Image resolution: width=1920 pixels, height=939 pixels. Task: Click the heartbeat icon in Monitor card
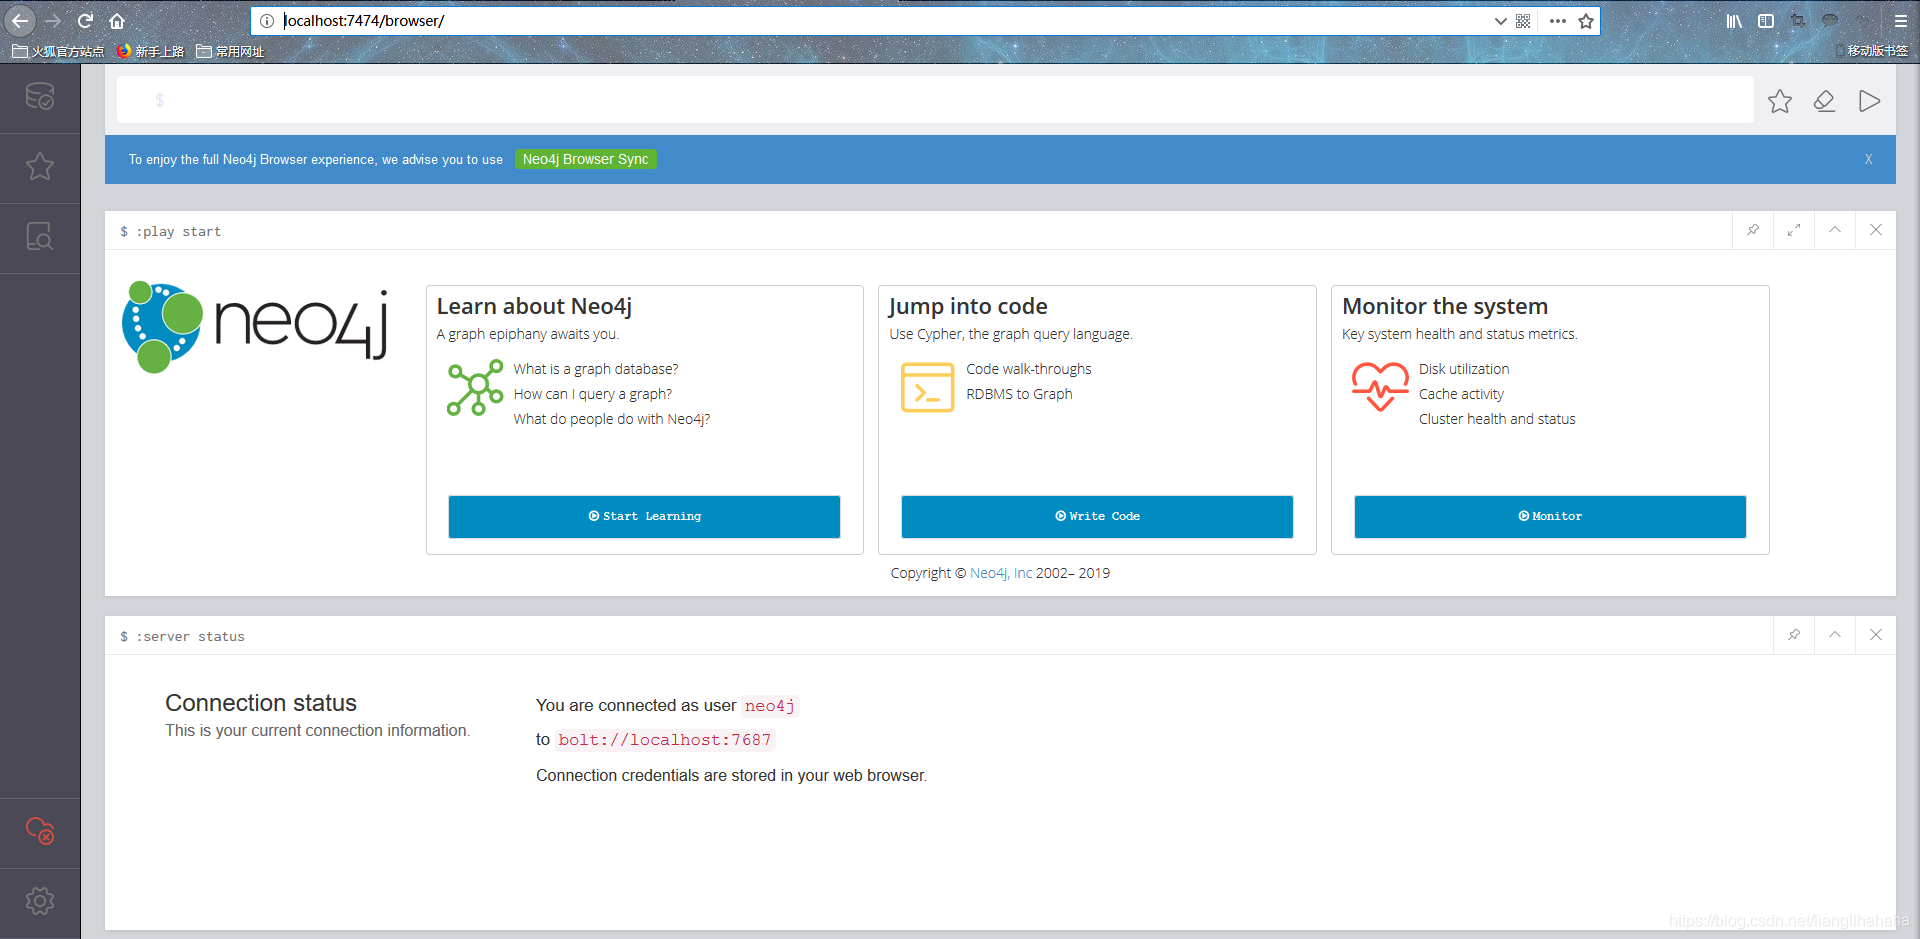1380,387
